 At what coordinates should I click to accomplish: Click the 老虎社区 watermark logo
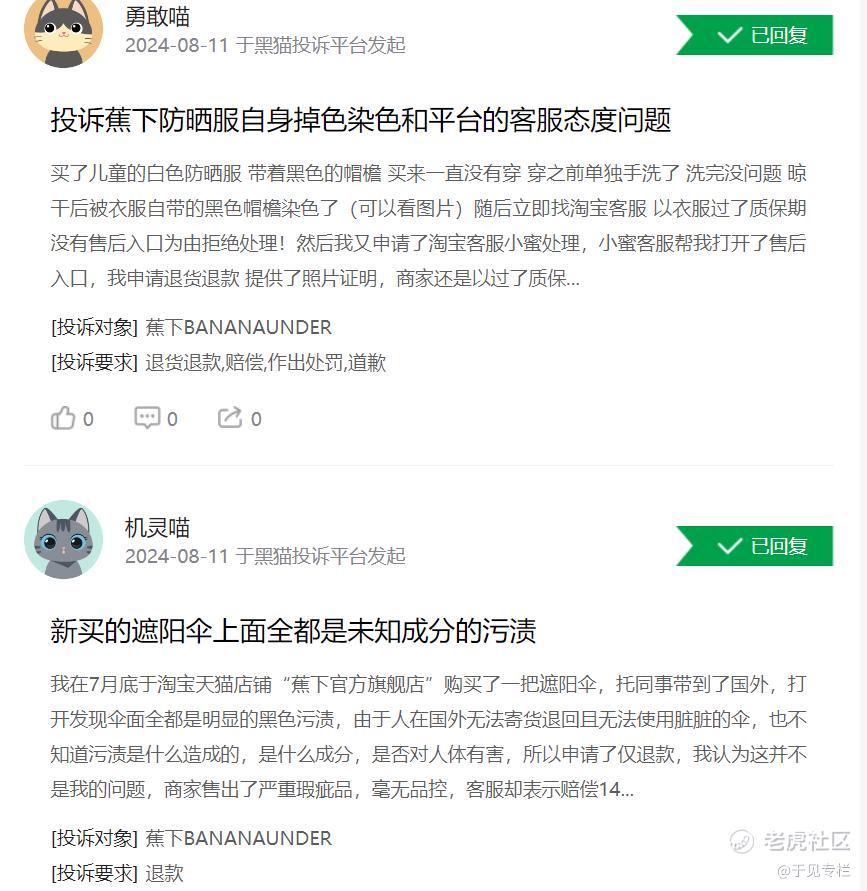coord(790,841)
